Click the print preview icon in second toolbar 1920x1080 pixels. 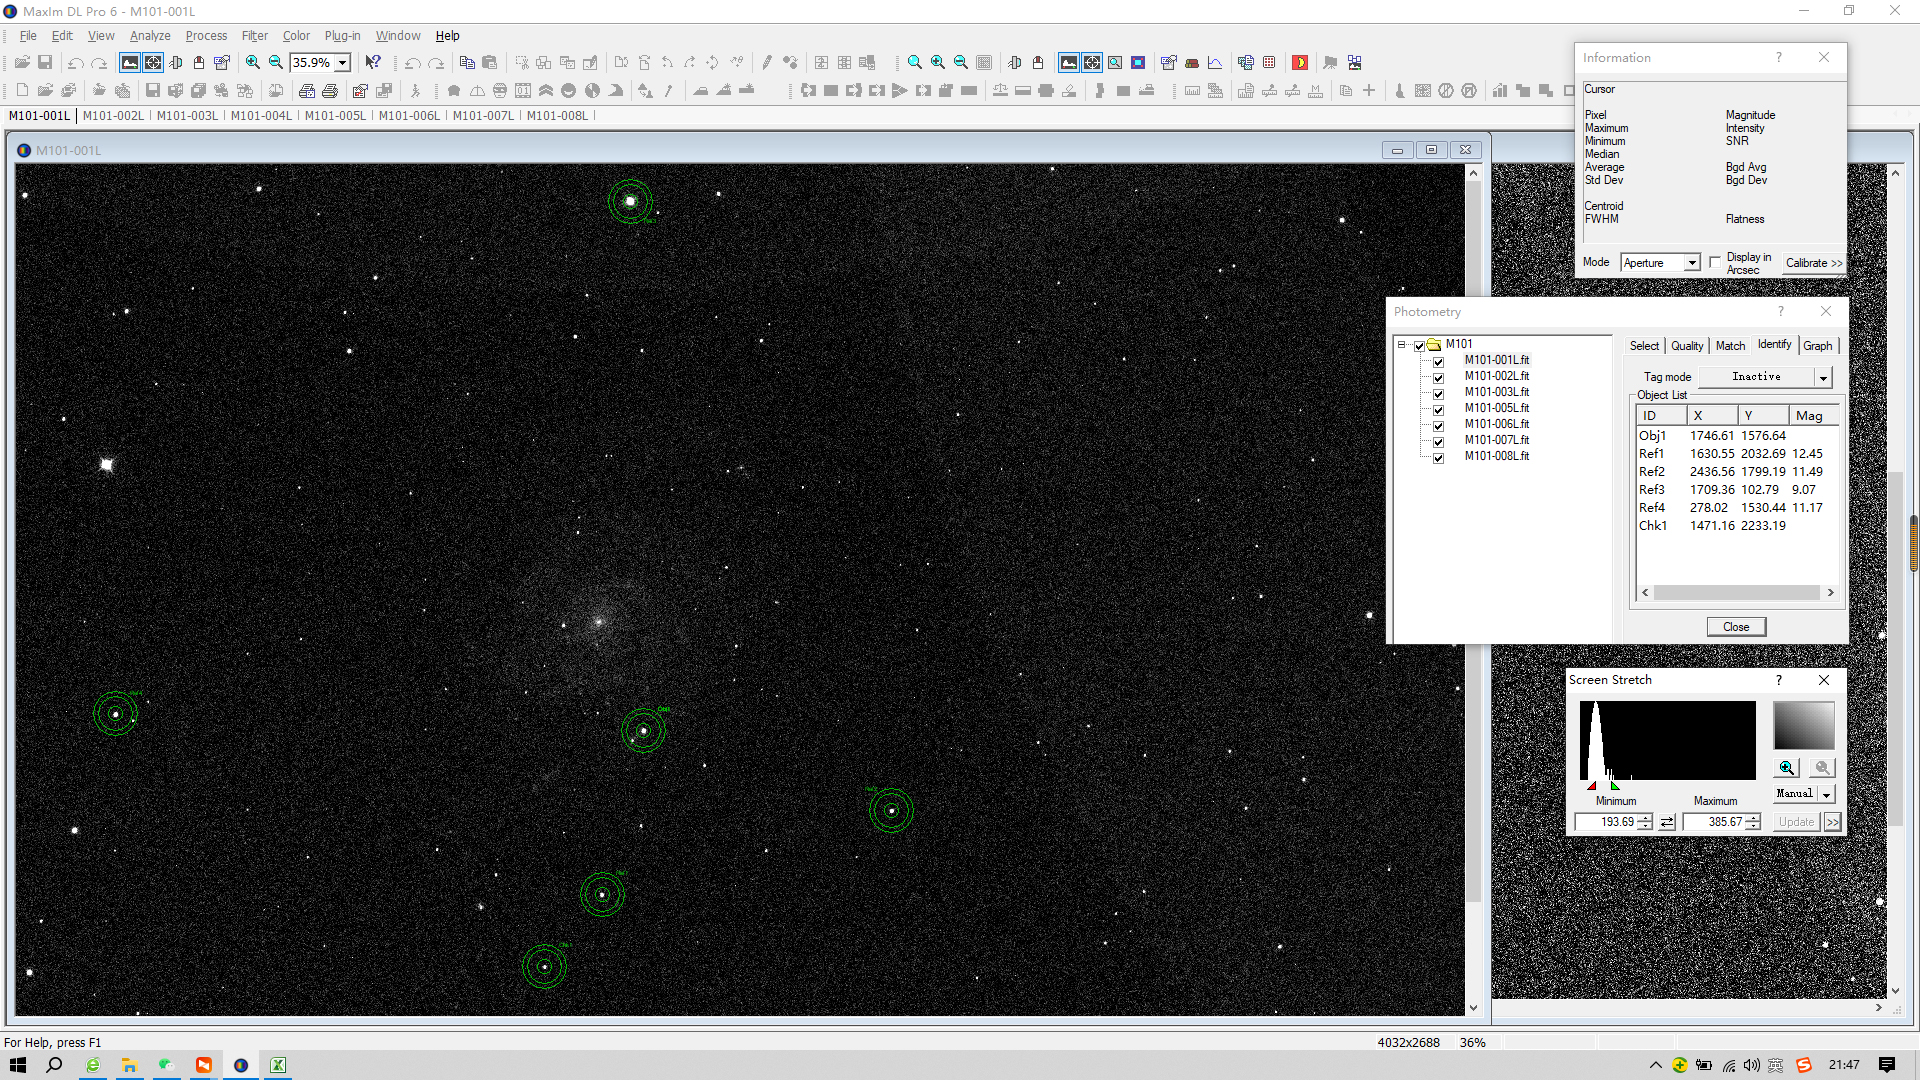click(x=307, y=90)
